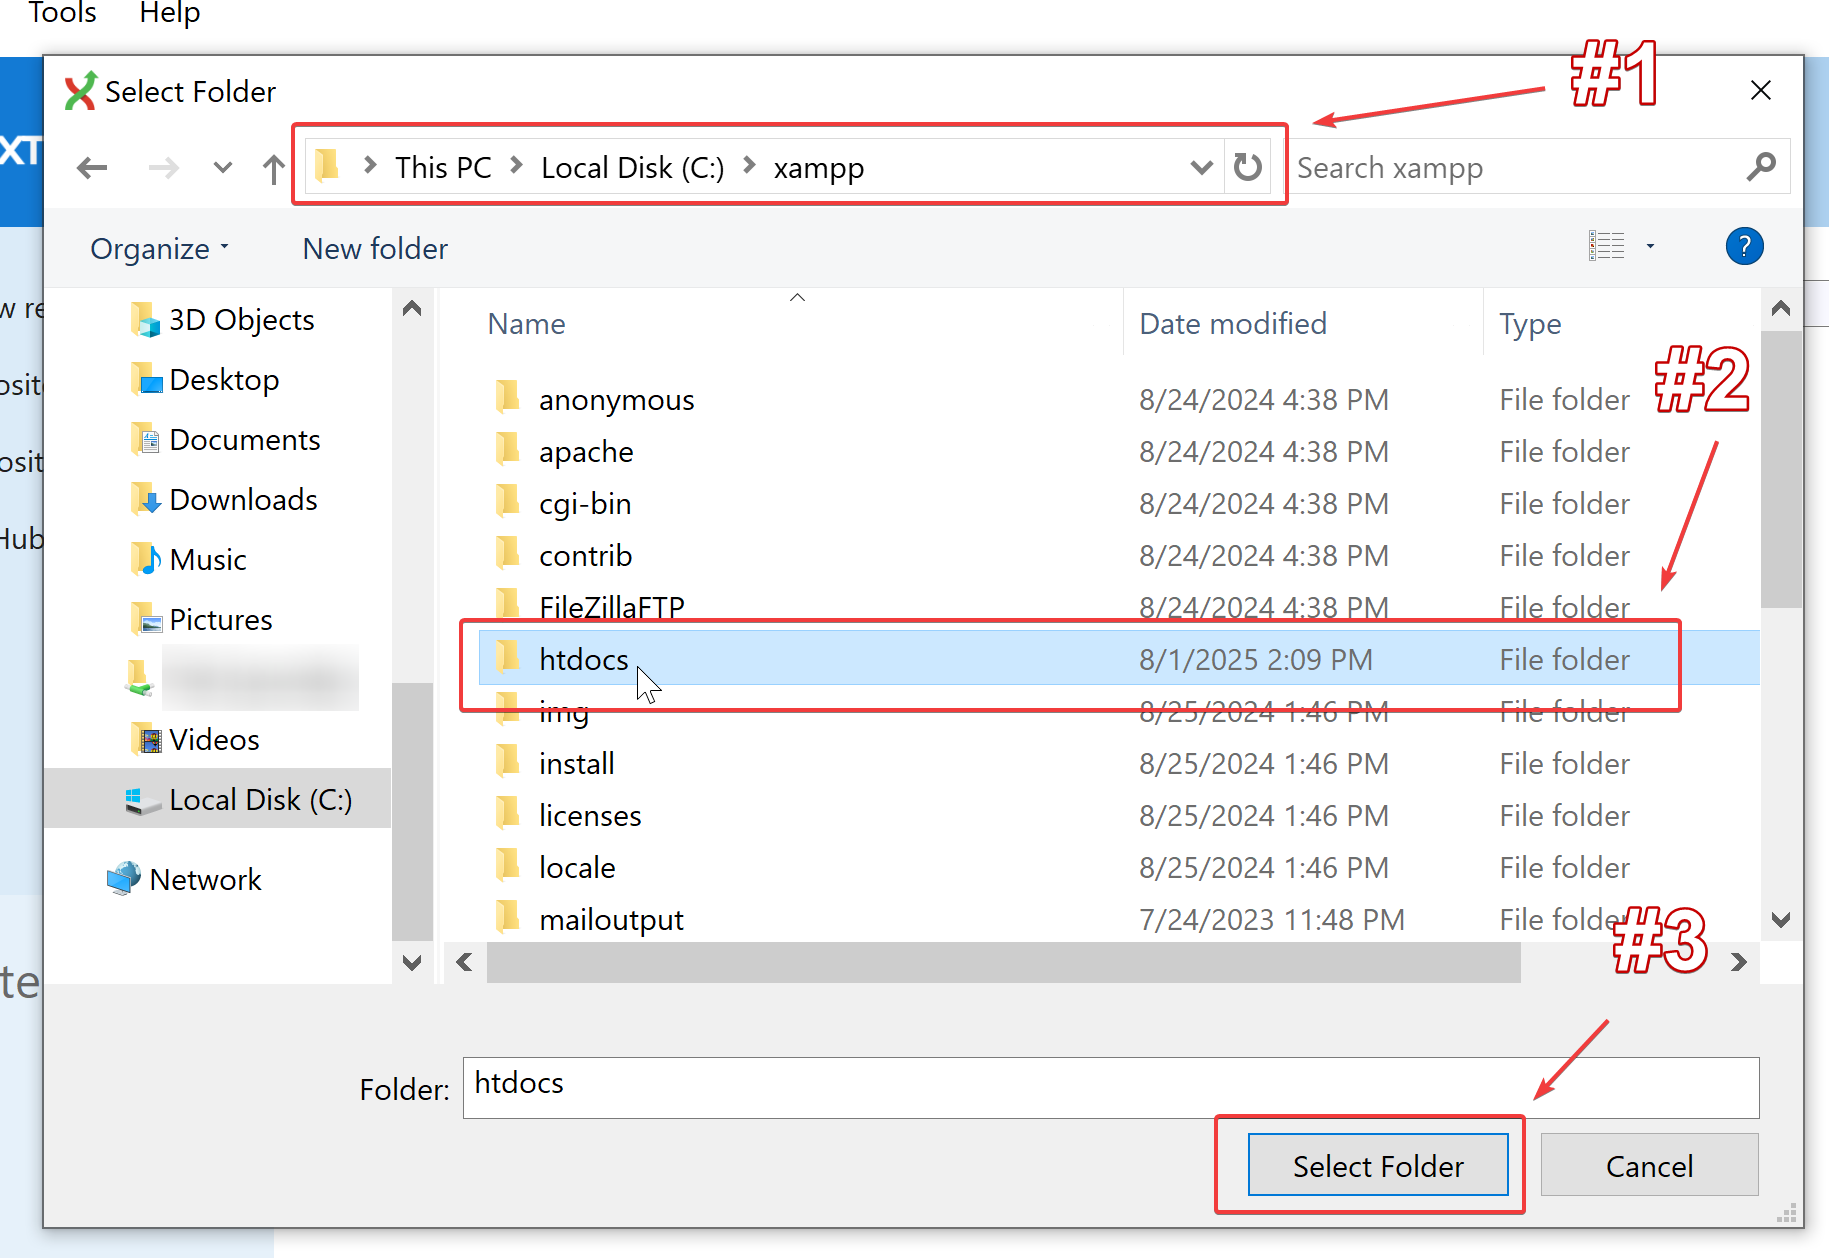Click the search magnifier icon
The width and height of the screenshot is (1829, 1258).
1761,167
